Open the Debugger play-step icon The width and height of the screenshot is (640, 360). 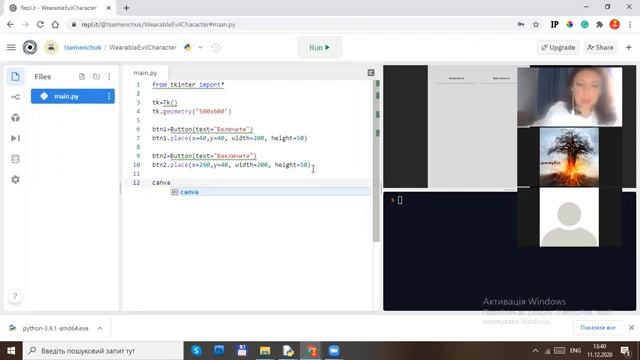(15, 138)
